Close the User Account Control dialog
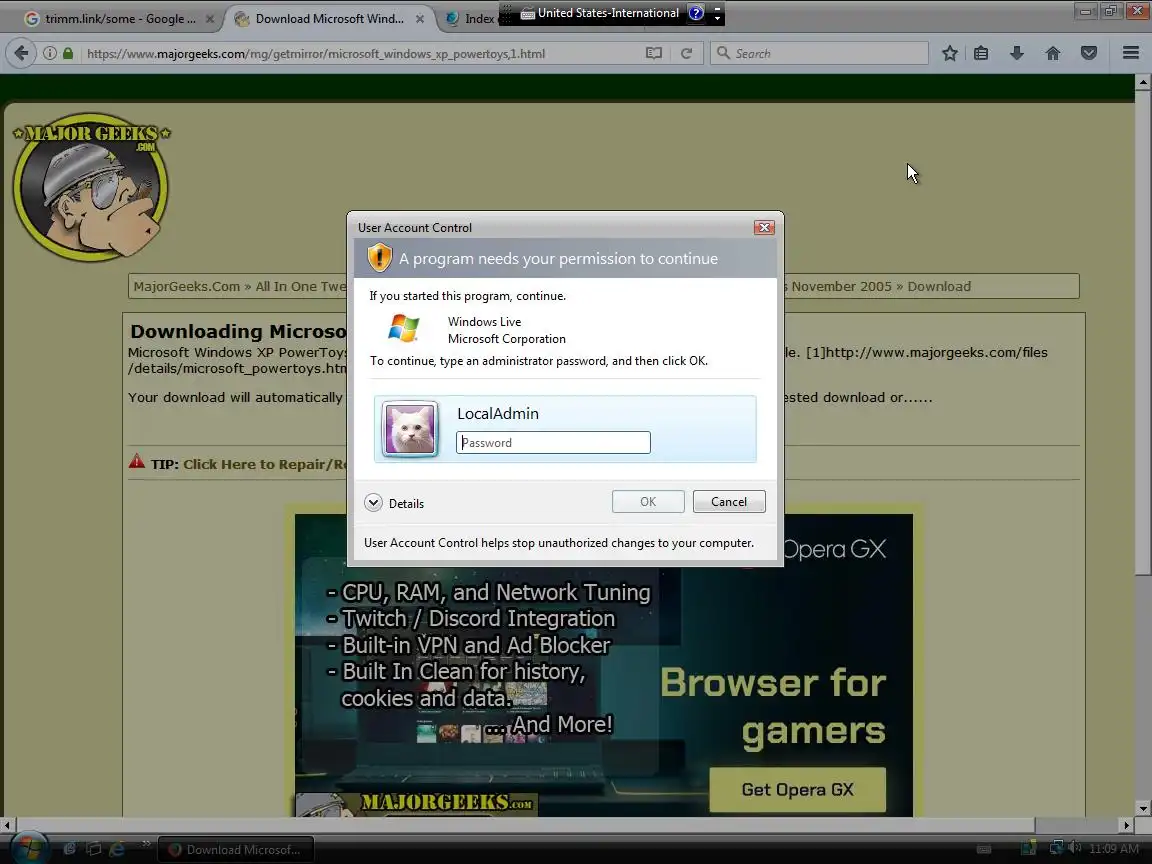Viewport: 1152px width, 864px height. point(764,227)
